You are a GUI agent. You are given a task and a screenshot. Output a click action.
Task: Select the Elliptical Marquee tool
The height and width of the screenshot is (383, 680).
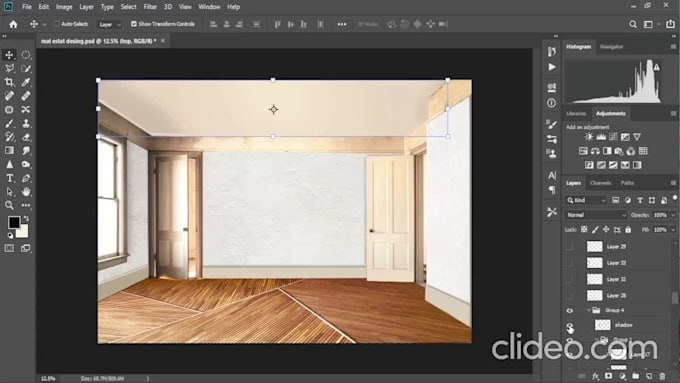pos(26,55)
